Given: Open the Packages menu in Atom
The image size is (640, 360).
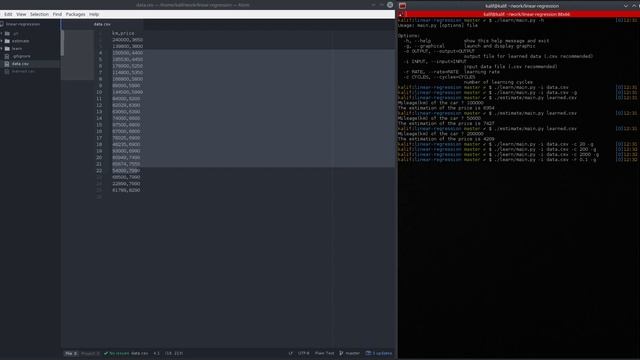Looking at the screenshot, I should [76, 14].
